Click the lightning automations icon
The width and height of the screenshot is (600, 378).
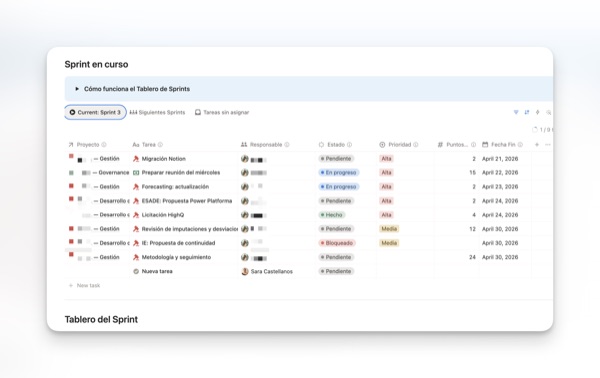(x=537, y=112)
